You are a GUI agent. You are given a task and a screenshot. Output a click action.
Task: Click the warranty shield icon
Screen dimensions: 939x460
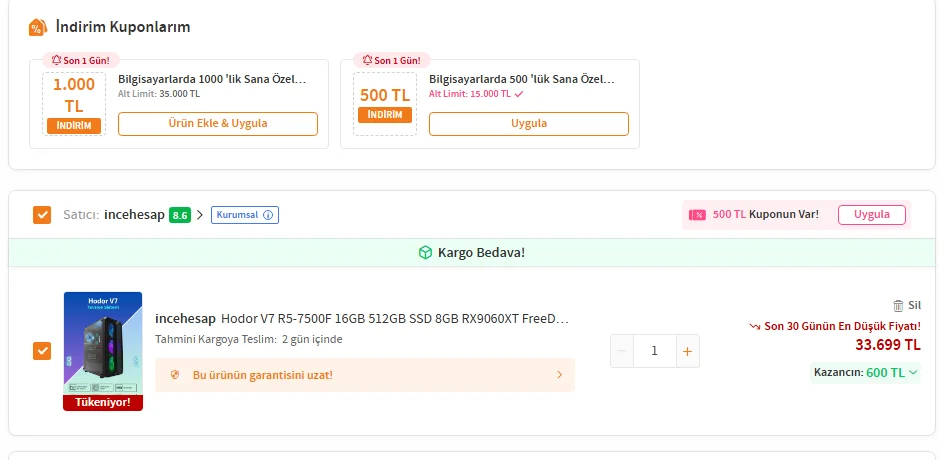point(175,375)
